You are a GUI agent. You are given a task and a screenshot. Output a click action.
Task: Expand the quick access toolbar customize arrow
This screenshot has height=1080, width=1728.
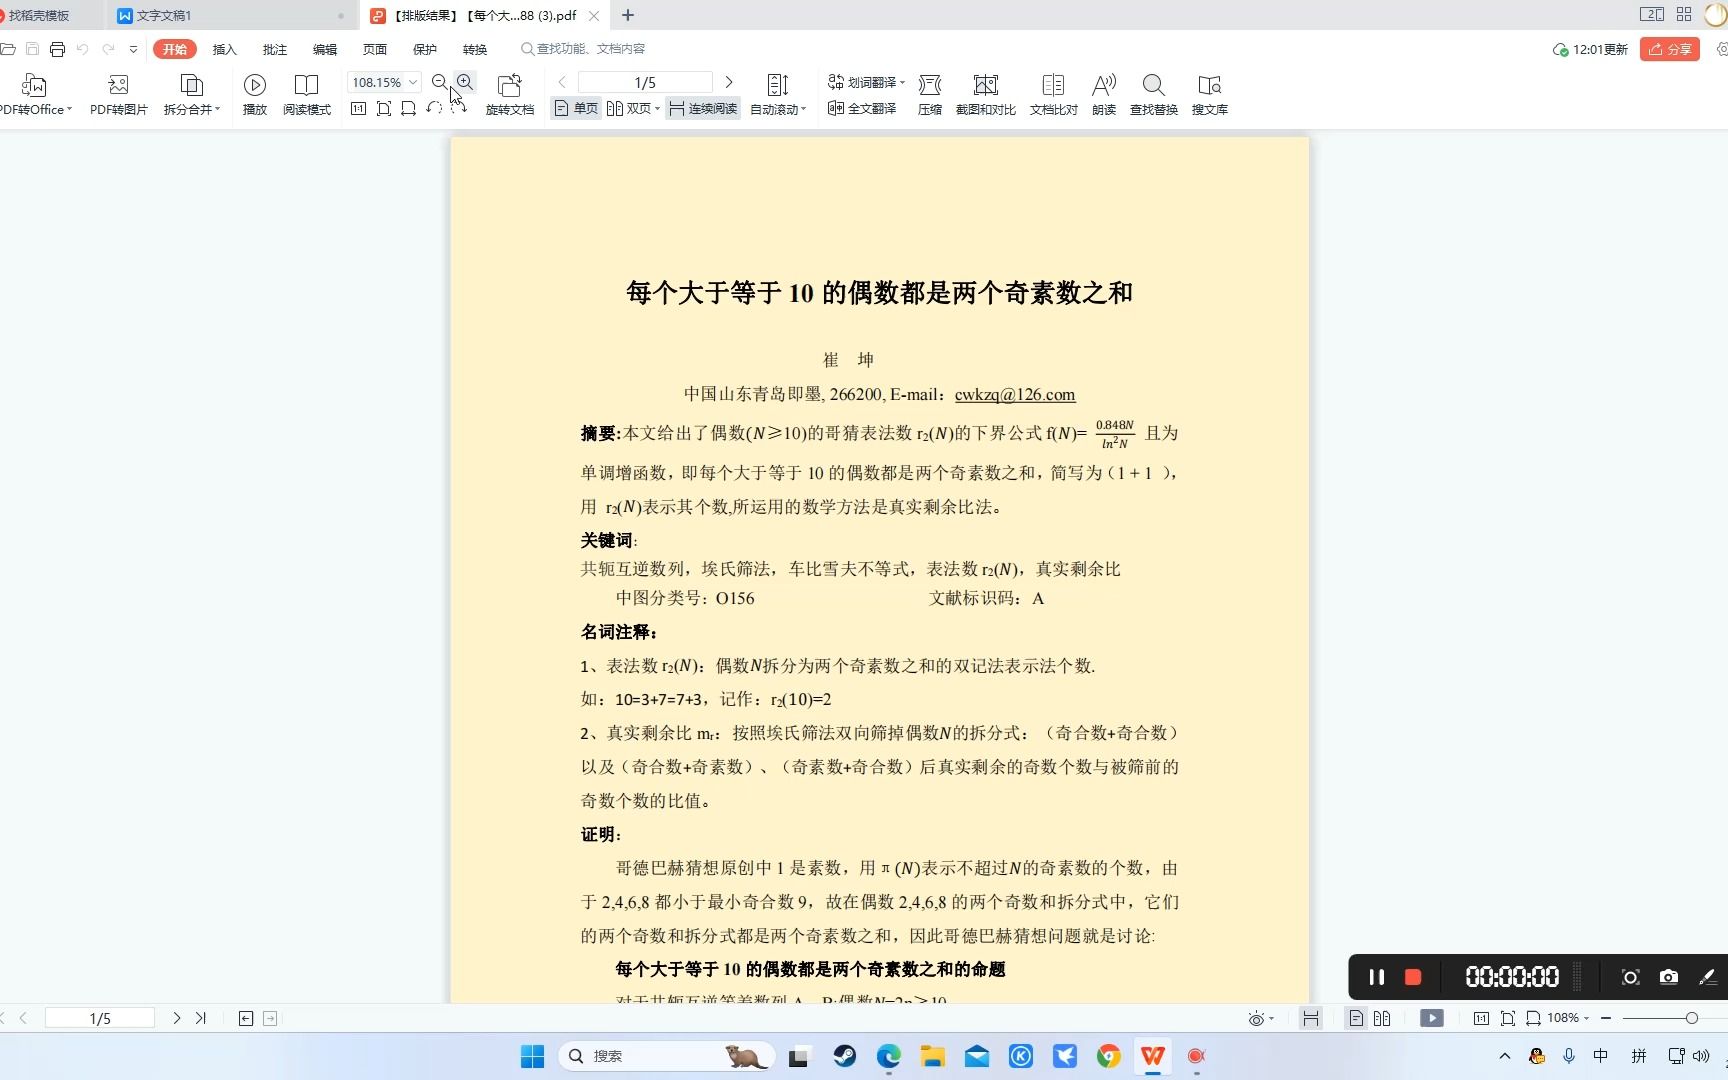[x=133, y=49]
